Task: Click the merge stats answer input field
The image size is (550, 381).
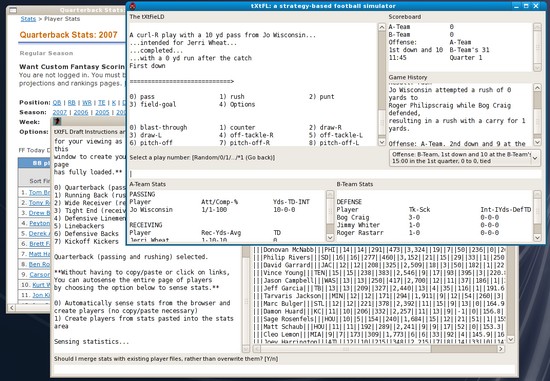Action: coord(285,370)
